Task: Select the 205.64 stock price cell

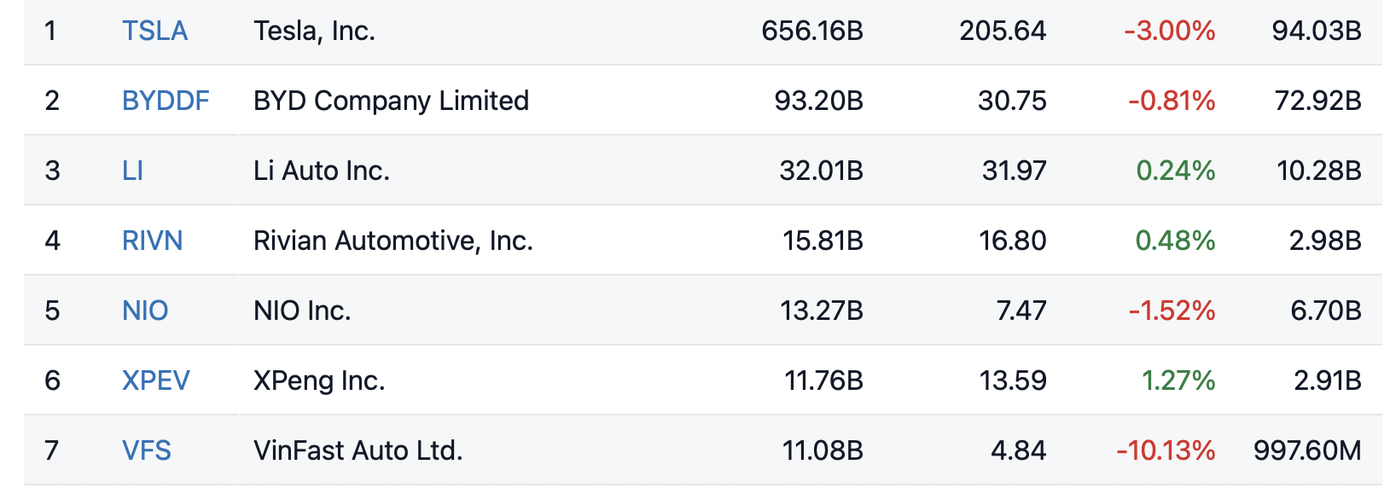Action: (1003, 31)
